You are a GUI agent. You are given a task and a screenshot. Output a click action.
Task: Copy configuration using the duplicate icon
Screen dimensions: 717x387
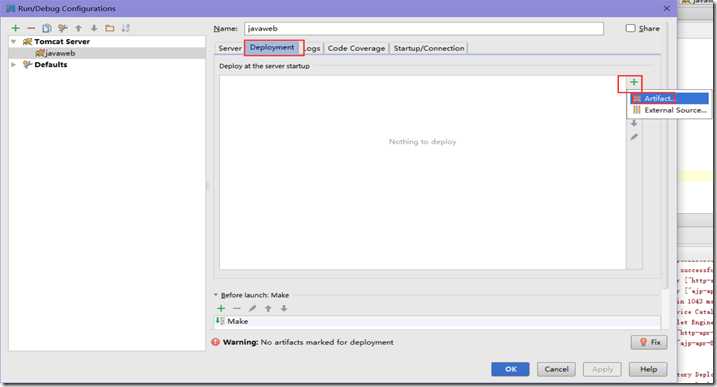(x=47, y=28)
